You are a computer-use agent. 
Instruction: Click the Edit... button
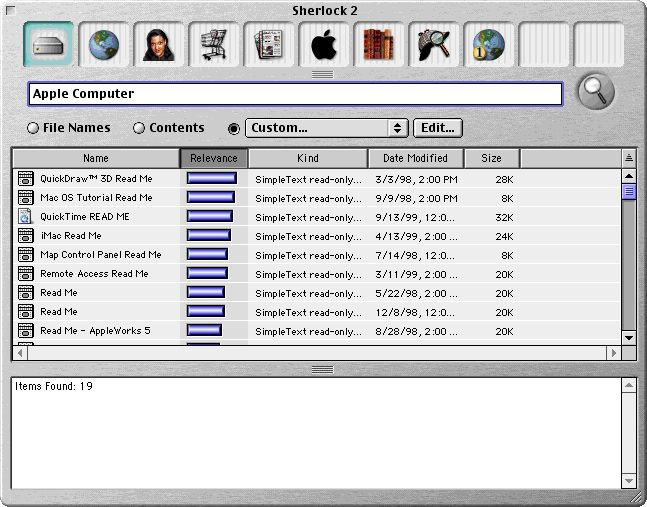438,128
